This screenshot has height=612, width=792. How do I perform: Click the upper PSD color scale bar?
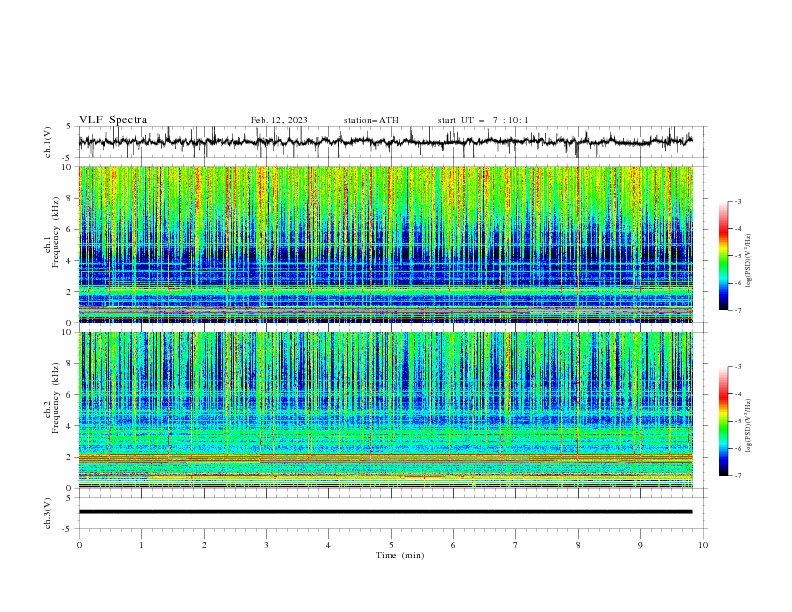pos(723,256)
